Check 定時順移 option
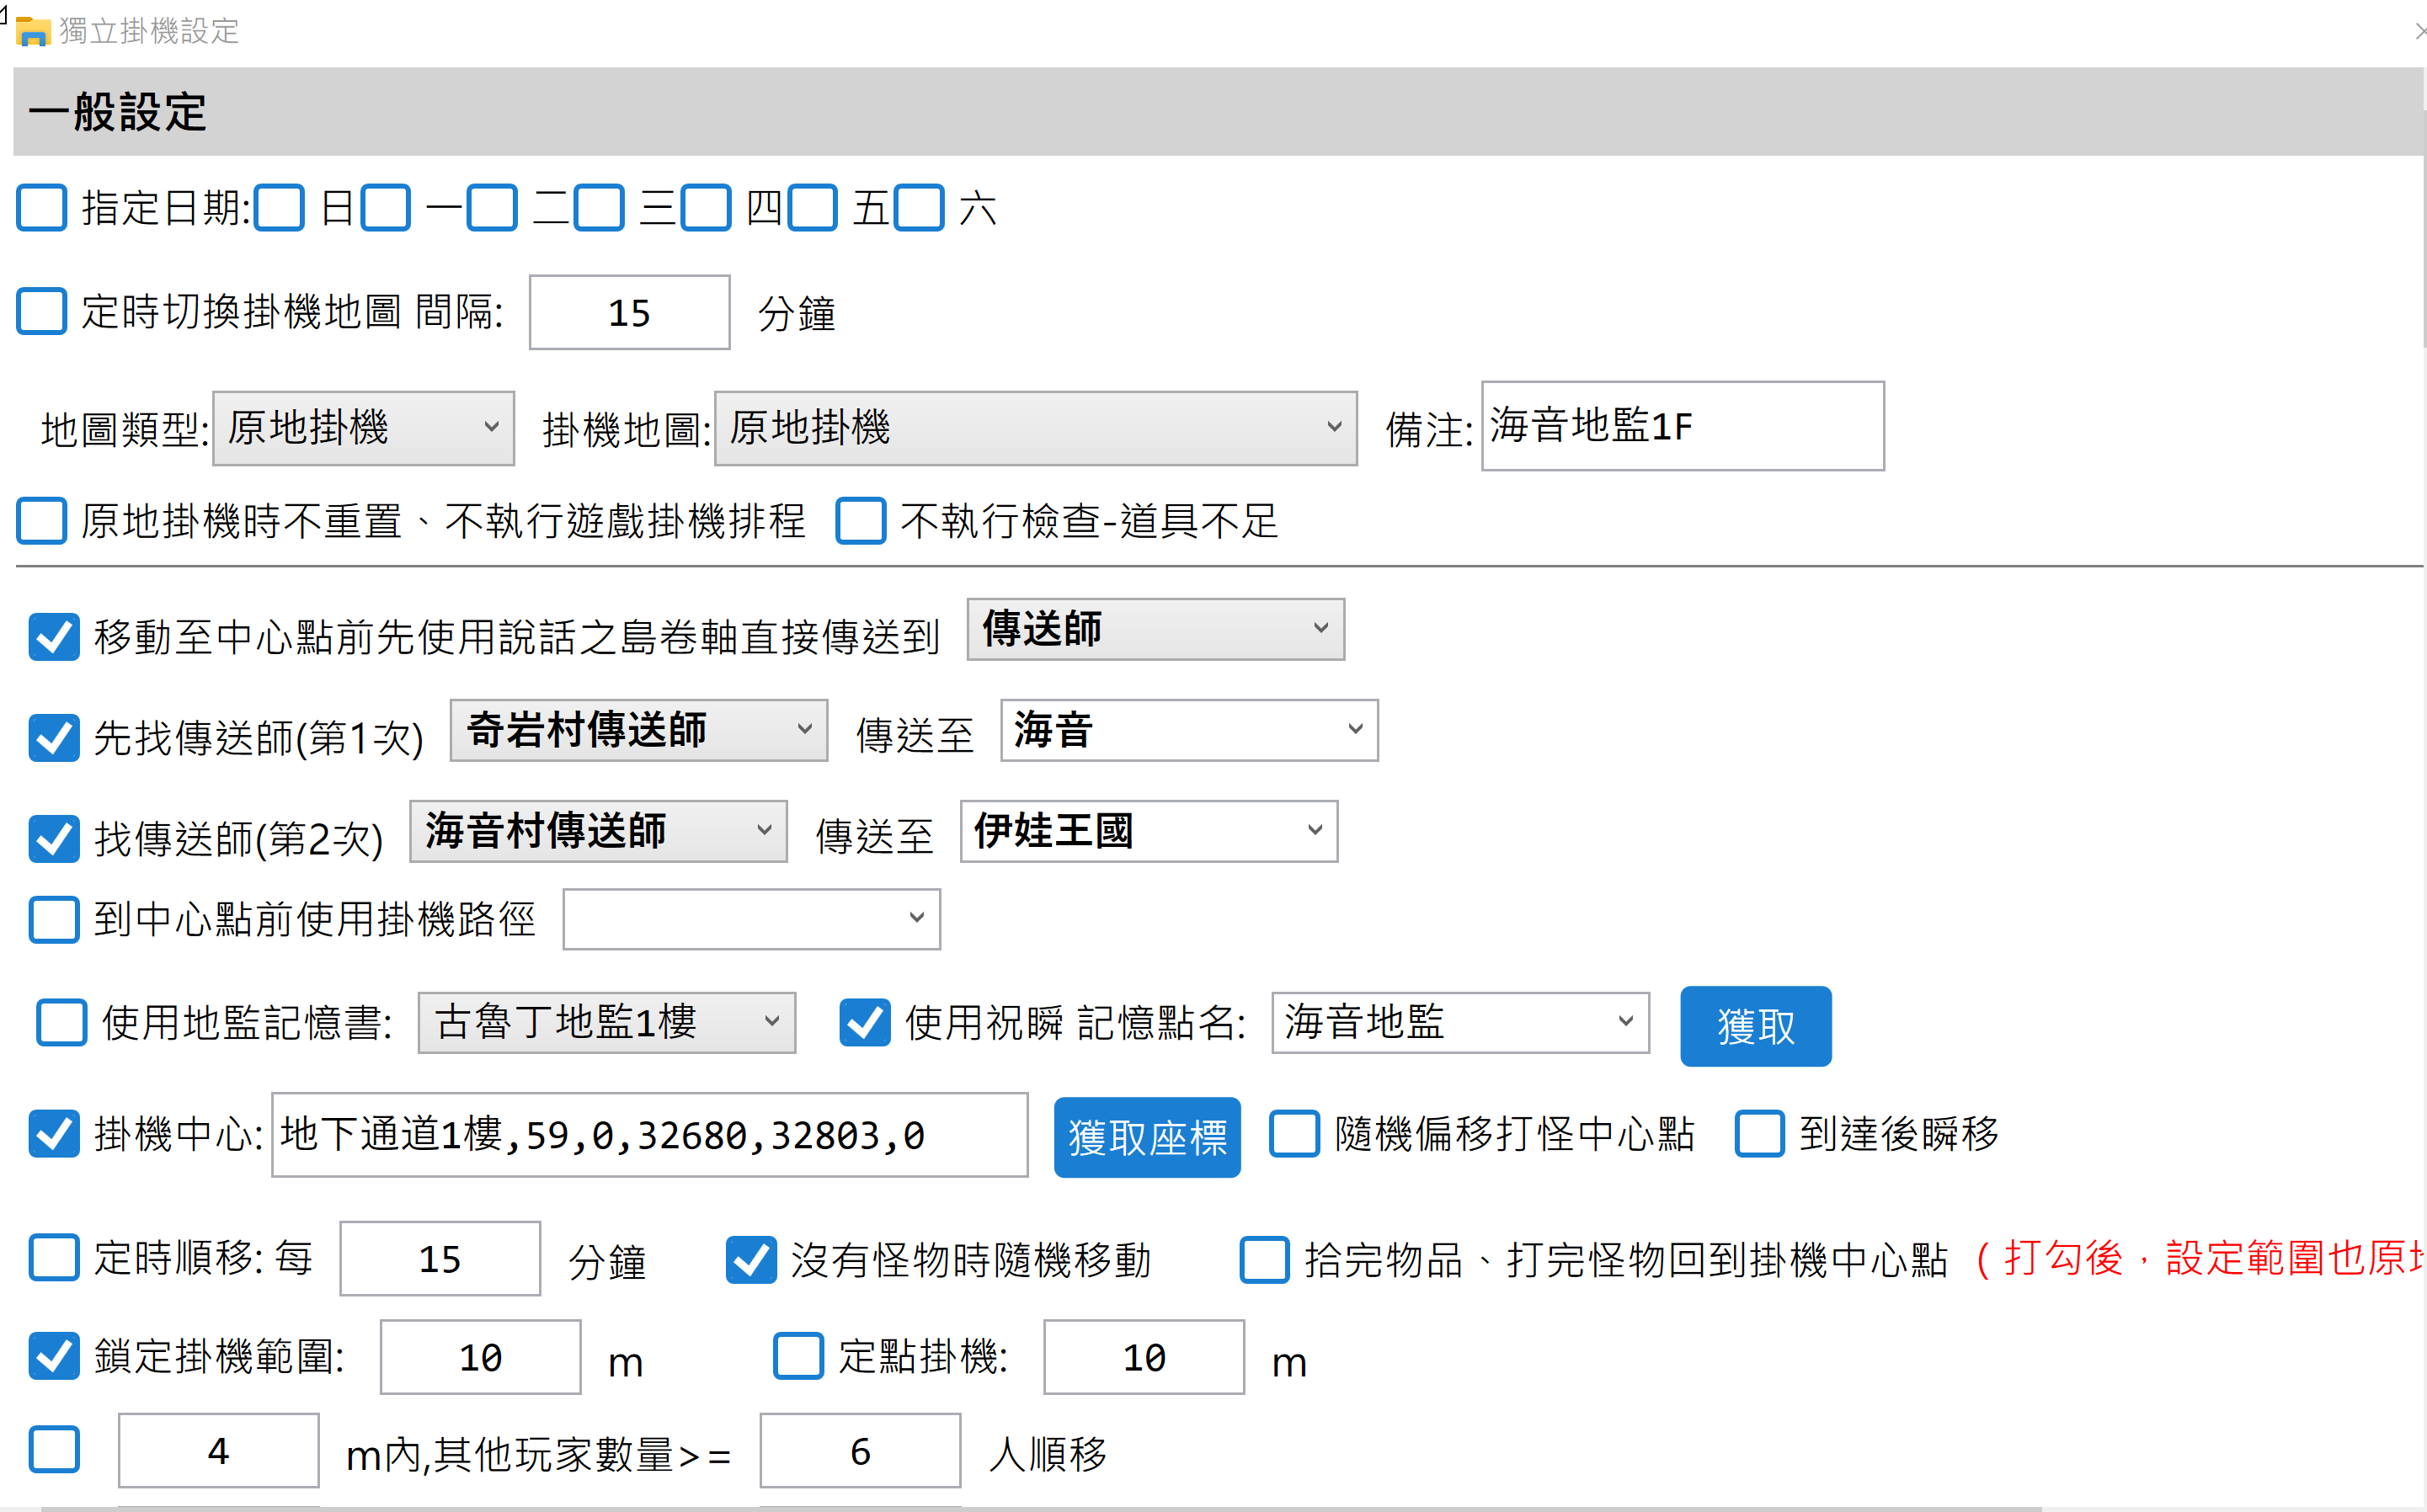This screenshot has width=2427, height=1512. [54, 1258]
